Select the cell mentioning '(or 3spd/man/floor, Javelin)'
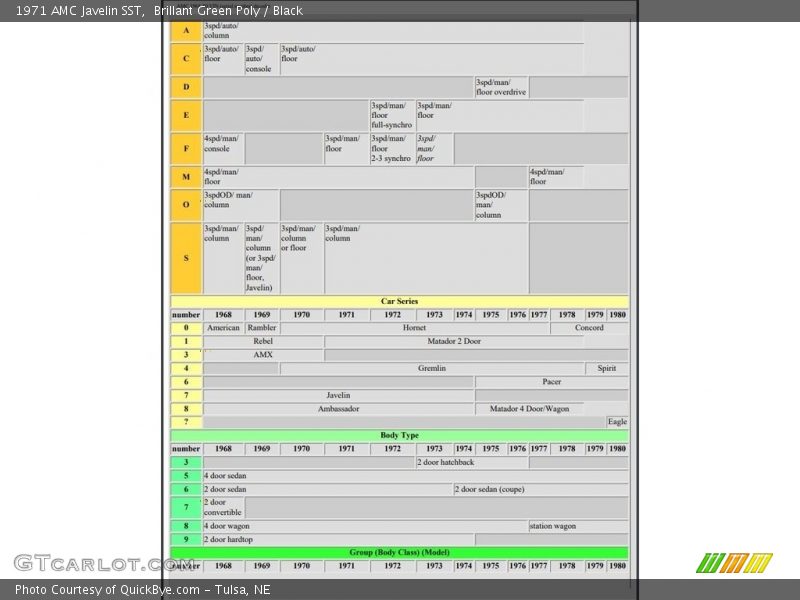800x600 pixels. pyautogui.click(x=262, y=258)
